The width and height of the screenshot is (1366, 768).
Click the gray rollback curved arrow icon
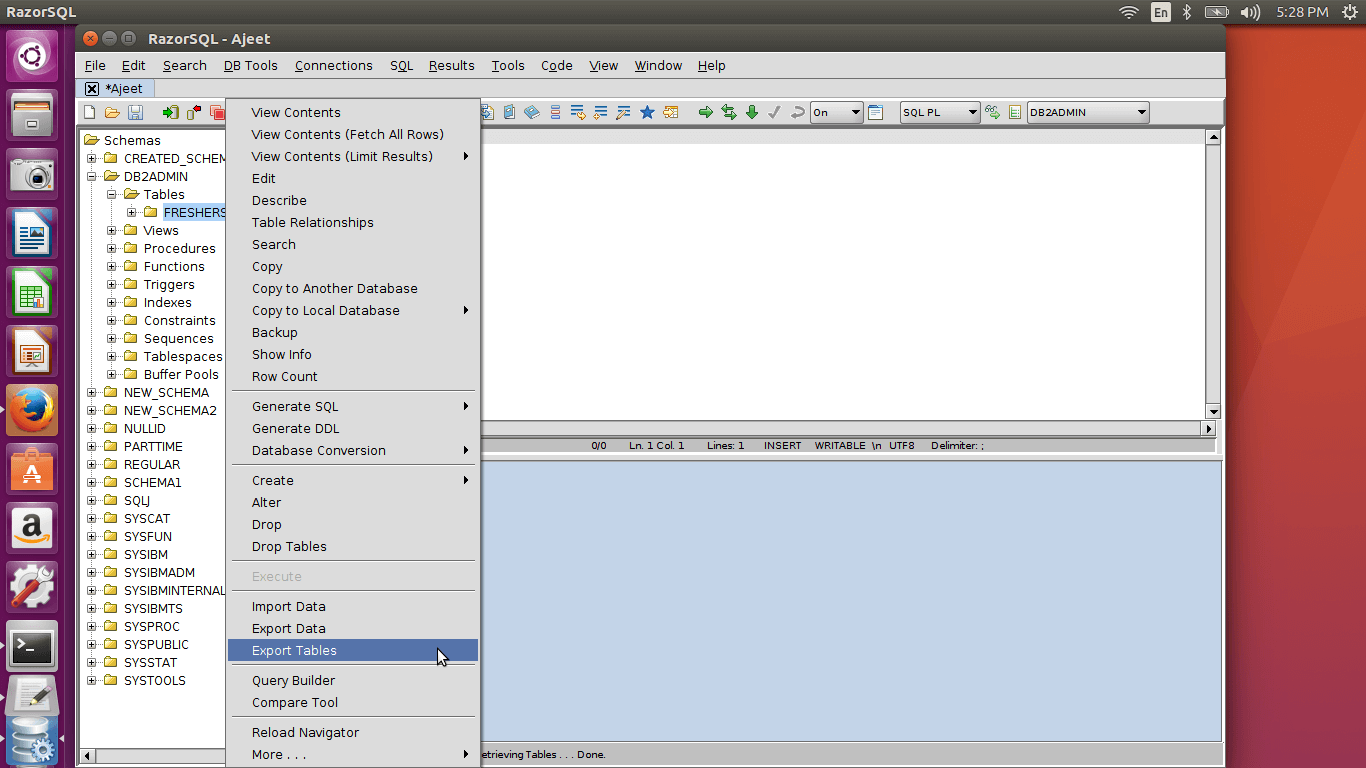(x=797, y=112)
